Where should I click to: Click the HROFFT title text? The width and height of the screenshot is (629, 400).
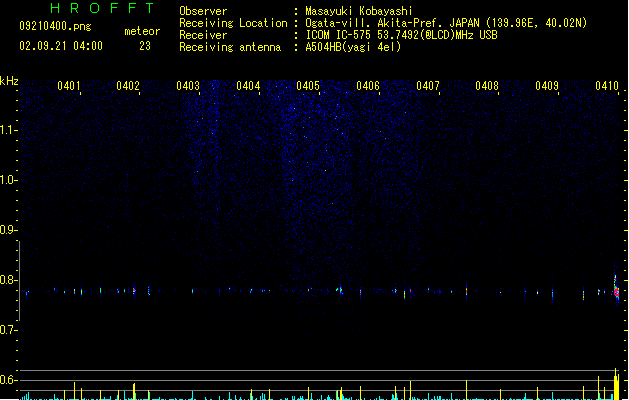(x=102, y=8)
